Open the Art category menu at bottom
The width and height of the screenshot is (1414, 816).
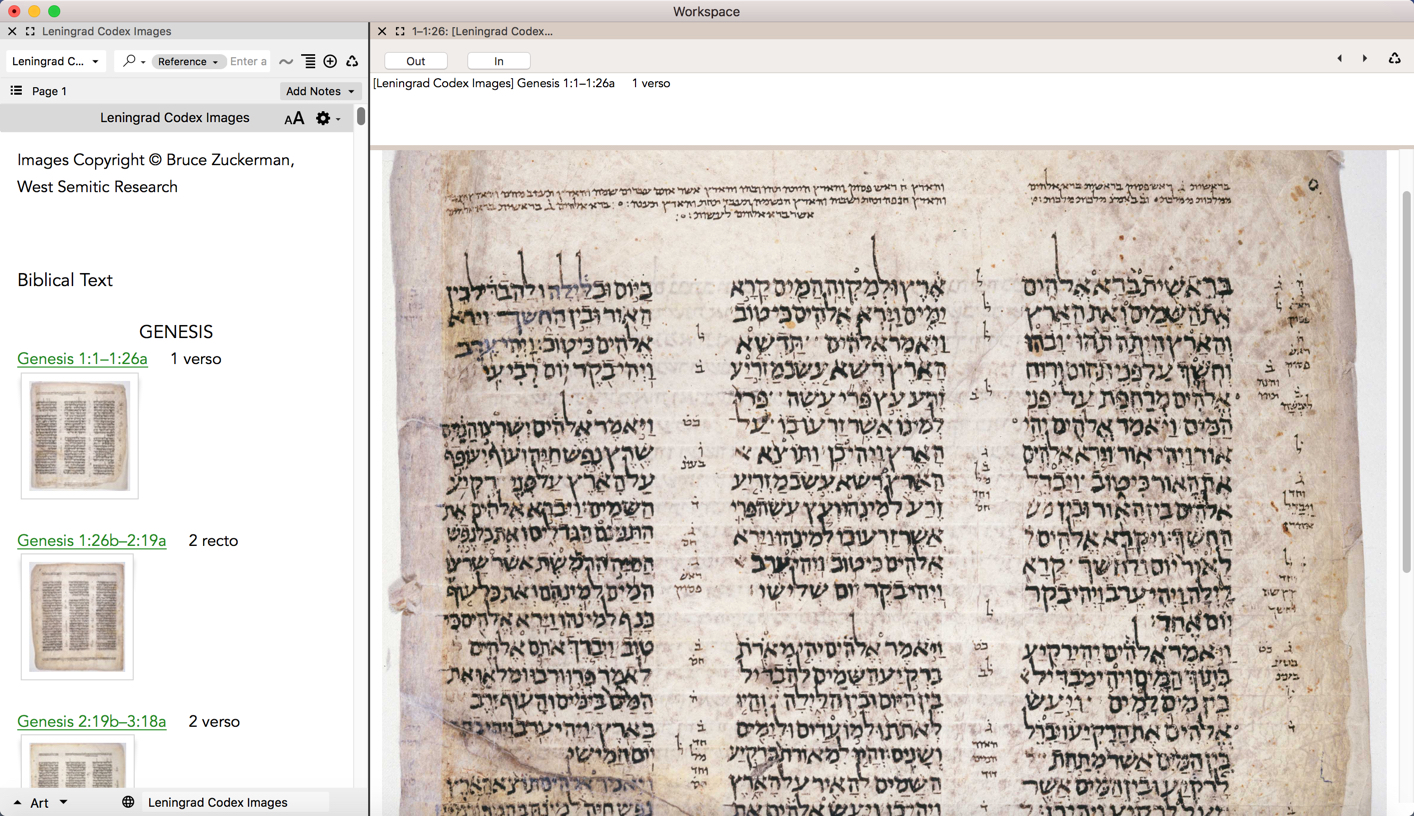coord(41,802)
